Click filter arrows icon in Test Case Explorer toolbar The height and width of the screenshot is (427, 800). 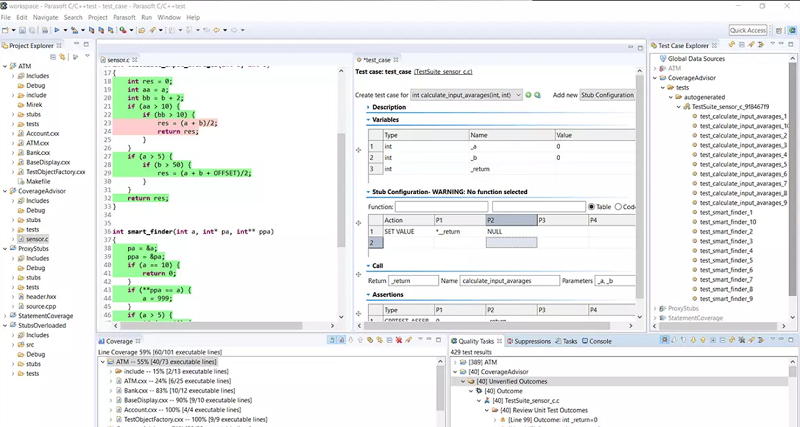pos(761,45)
